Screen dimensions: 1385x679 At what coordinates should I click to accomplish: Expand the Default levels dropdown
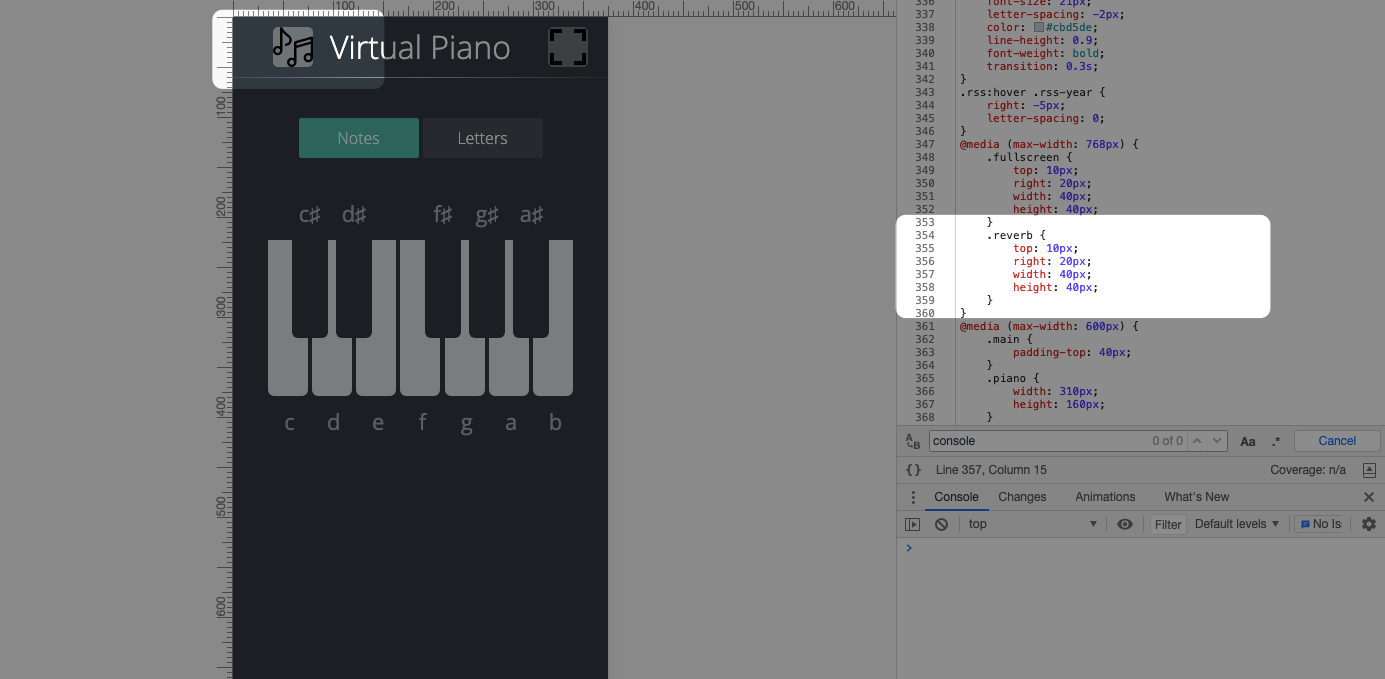1237,524
